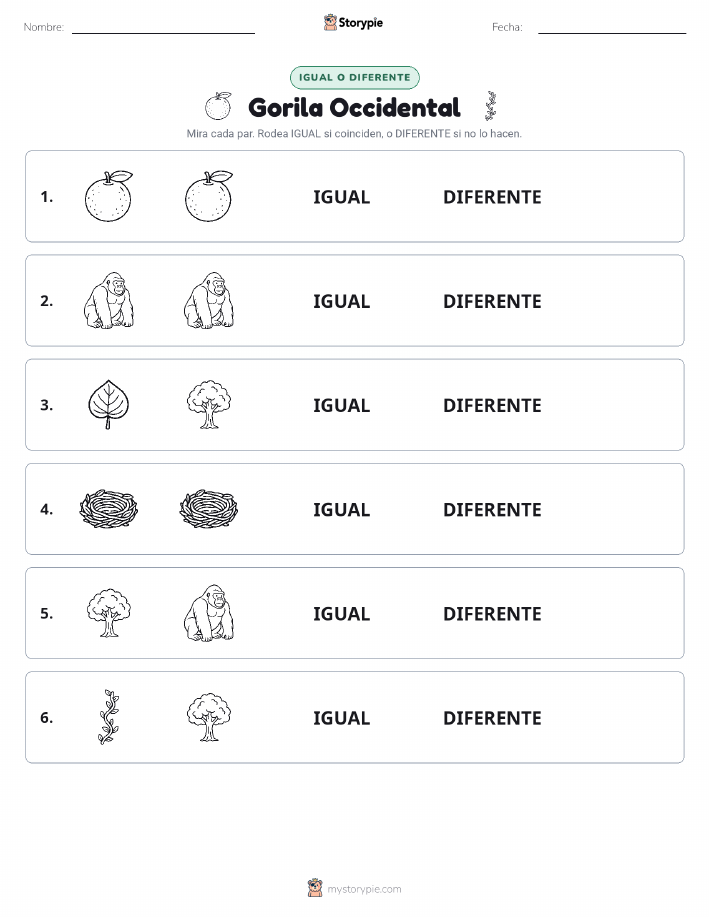Screen dimensions: 709x917
Task: Select the tree picture in row 3
Action: click(x=209, y=405)
